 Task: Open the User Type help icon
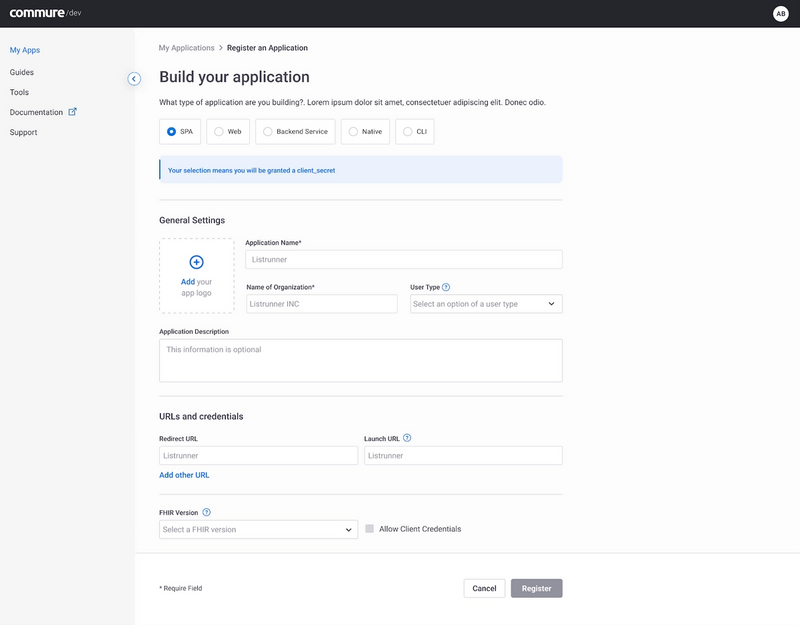446,287
